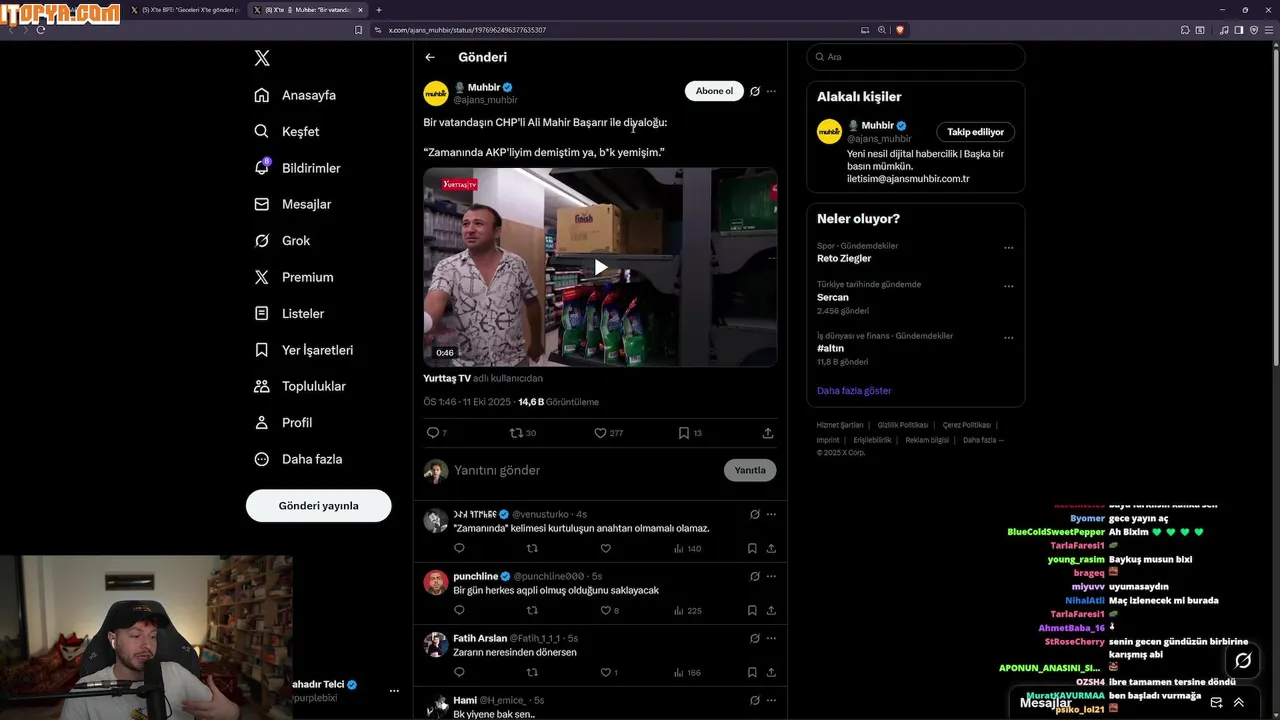Open Sercan trending topic
1280x720 pixels.
833,297
